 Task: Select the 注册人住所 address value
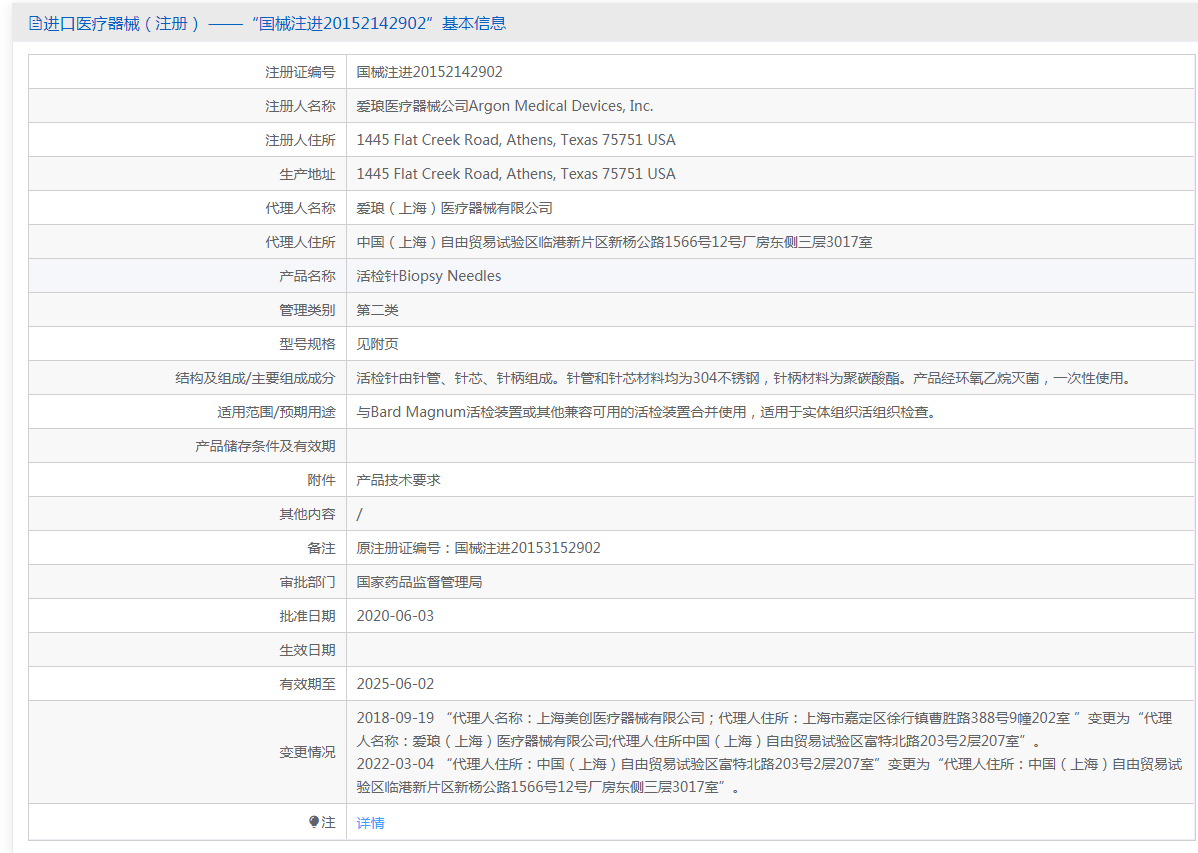(516, 140)
